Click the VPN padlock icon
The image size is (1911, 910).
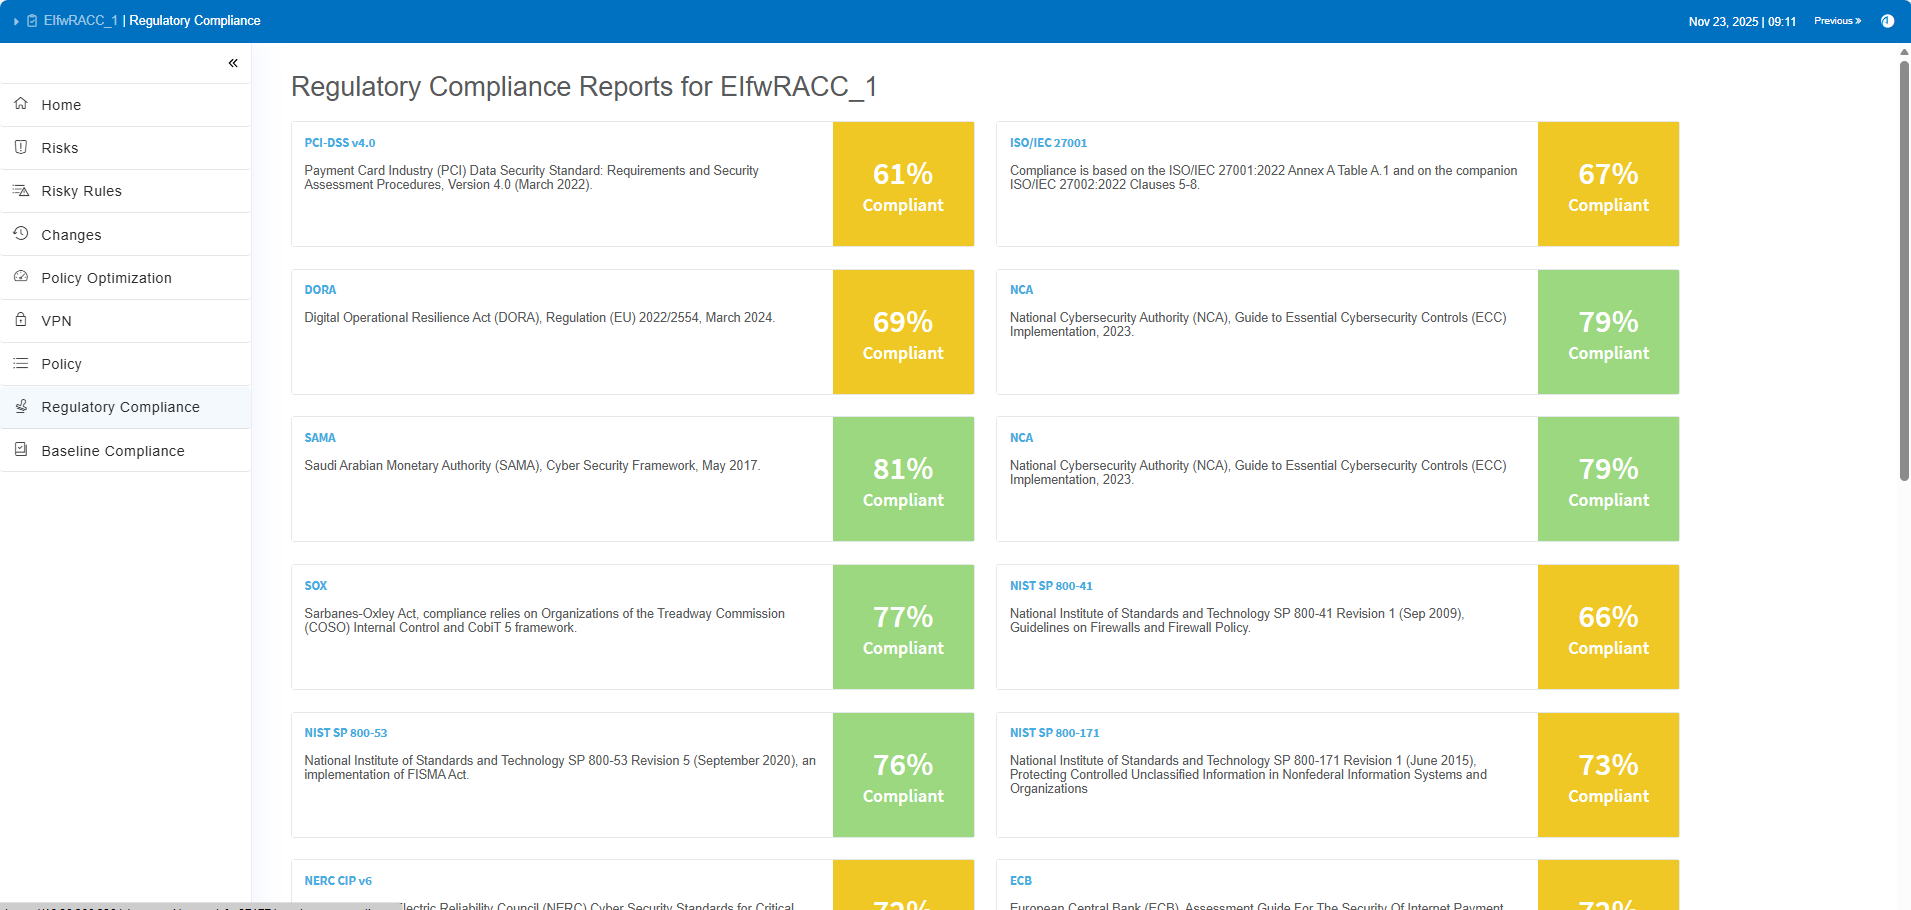pyautogui.click(x=21, y=320)
